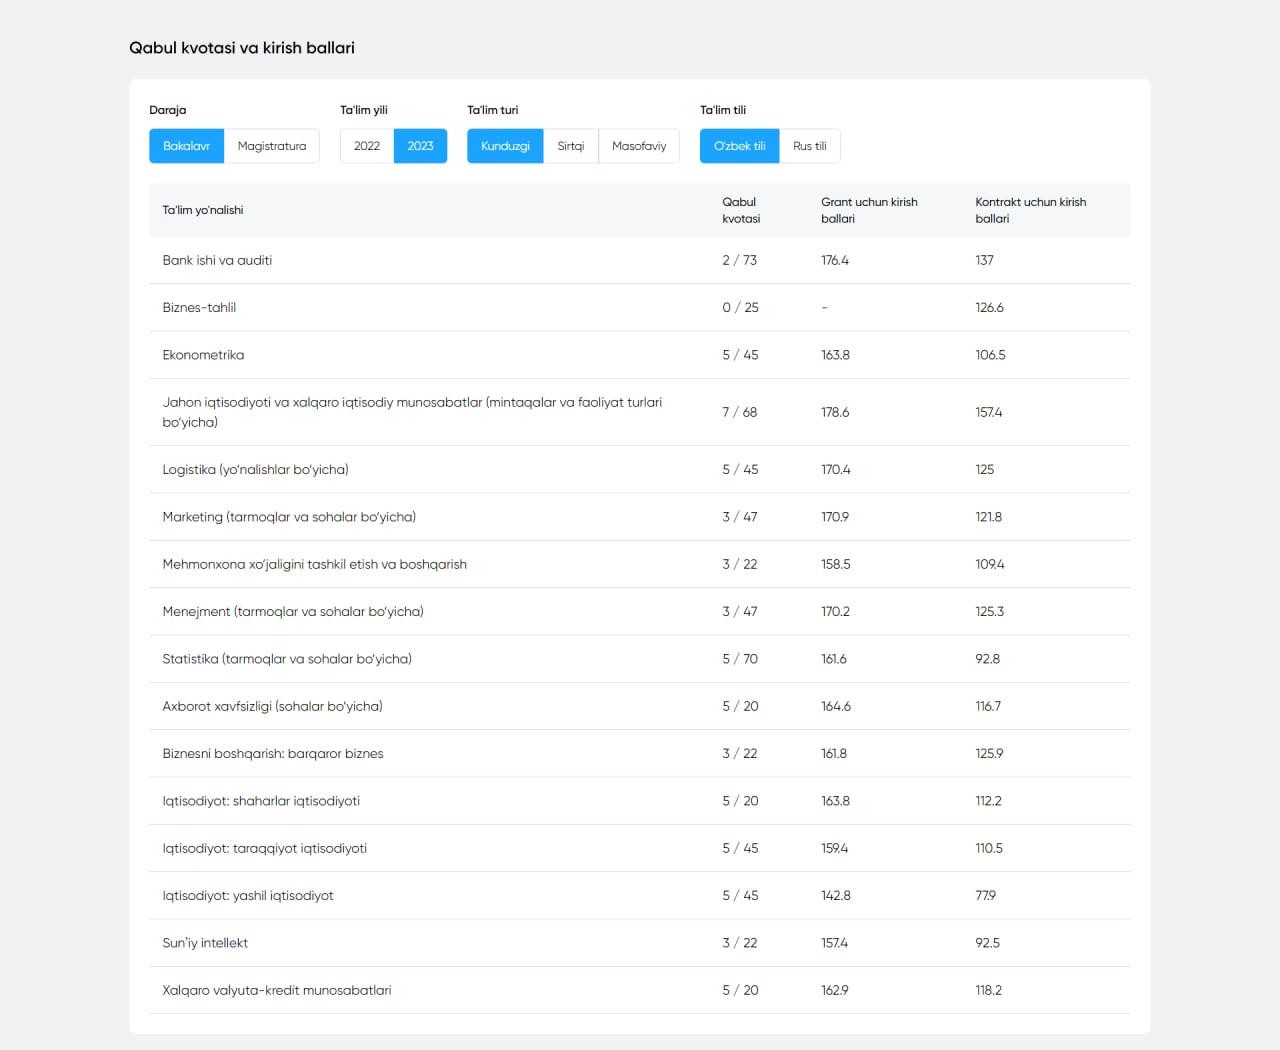Click Xalqaro valyuta-kredit munosabatlari program
This screenshot has width=1280, height=1050.
click(x=277, y=990)
